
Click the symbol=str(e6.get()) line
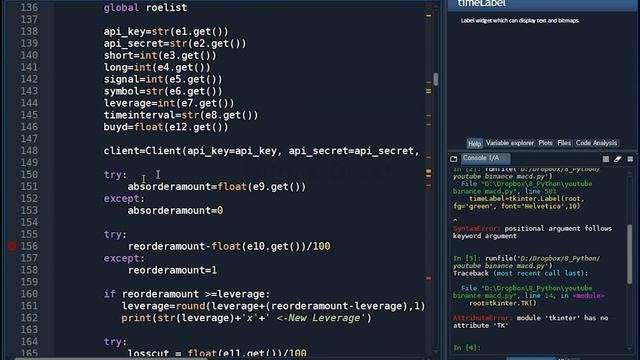pyautogui.click(x=163, y=91)
